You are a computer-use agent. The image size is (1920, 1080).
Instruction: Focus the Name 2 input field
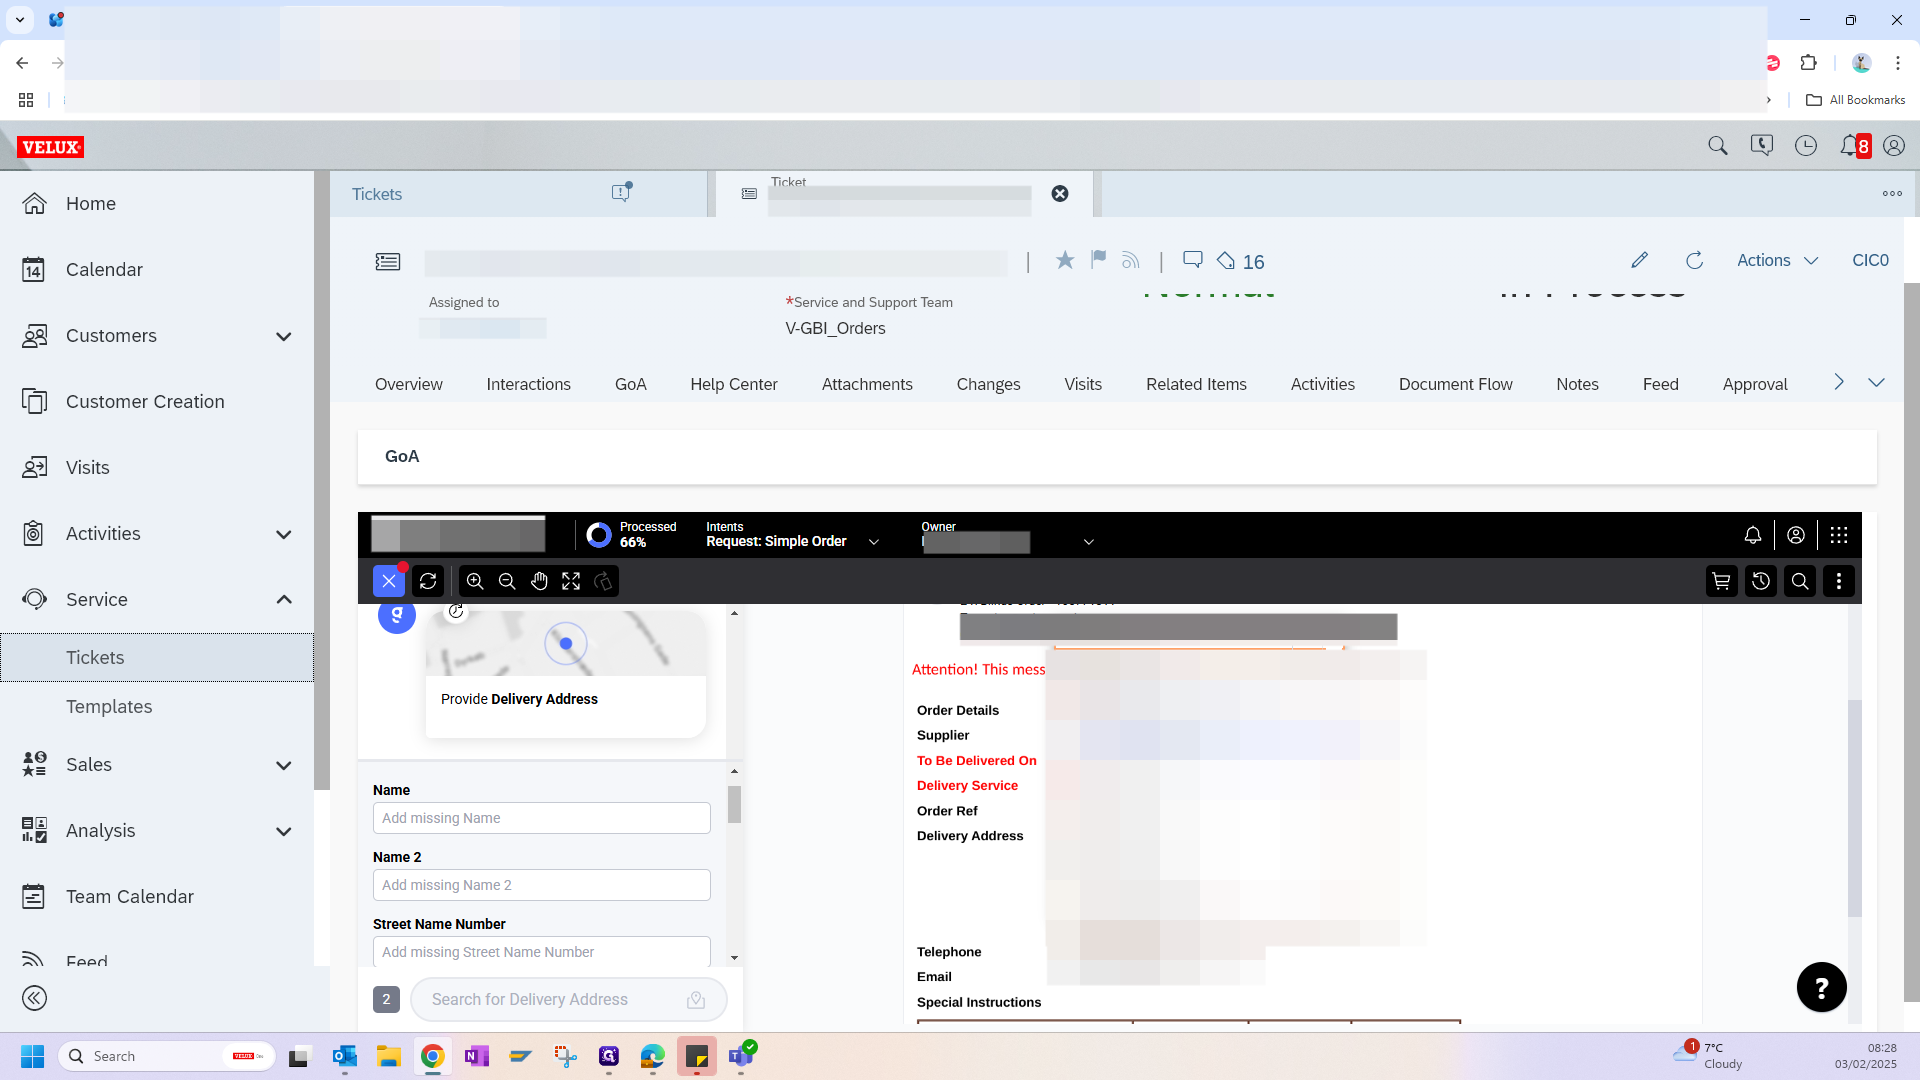click(x=542, y=885)
